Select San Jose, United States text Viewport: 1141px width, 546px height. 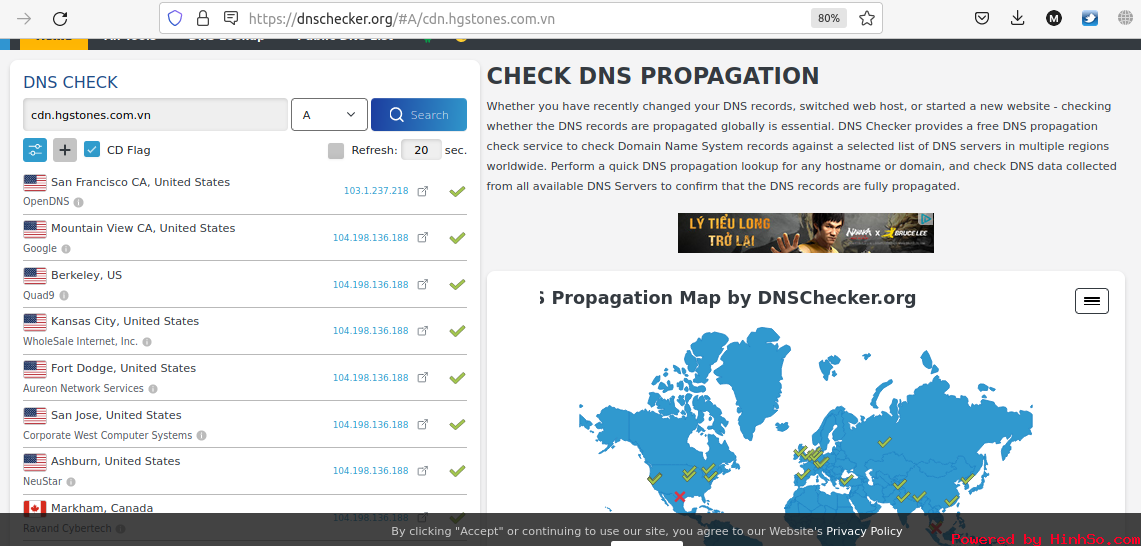pyautogui.click(x=116, y=415)
